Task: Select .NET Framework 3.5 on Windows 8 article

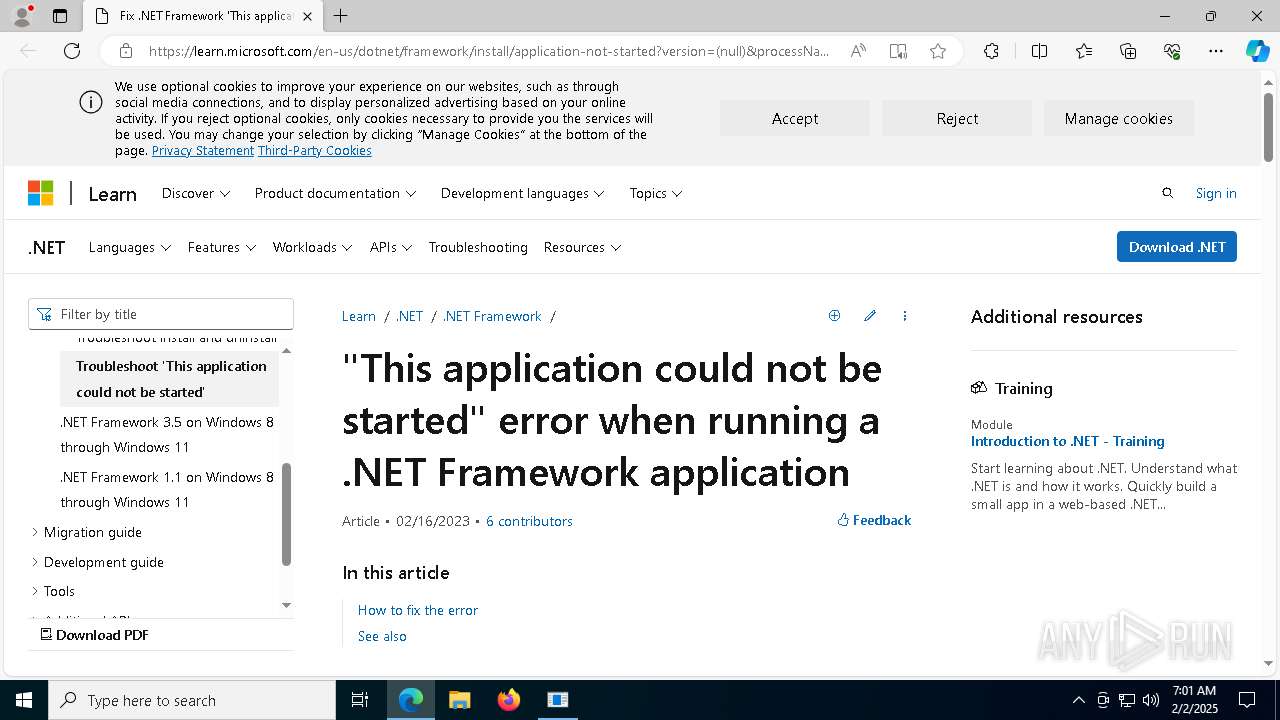Action: click(x=167, y=434)
